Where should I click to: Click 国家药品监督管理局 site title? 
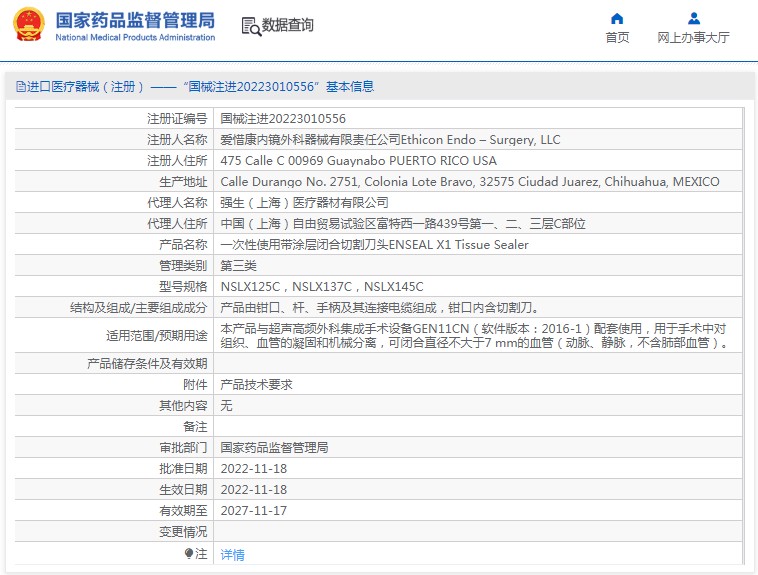(x=135, y=20)
